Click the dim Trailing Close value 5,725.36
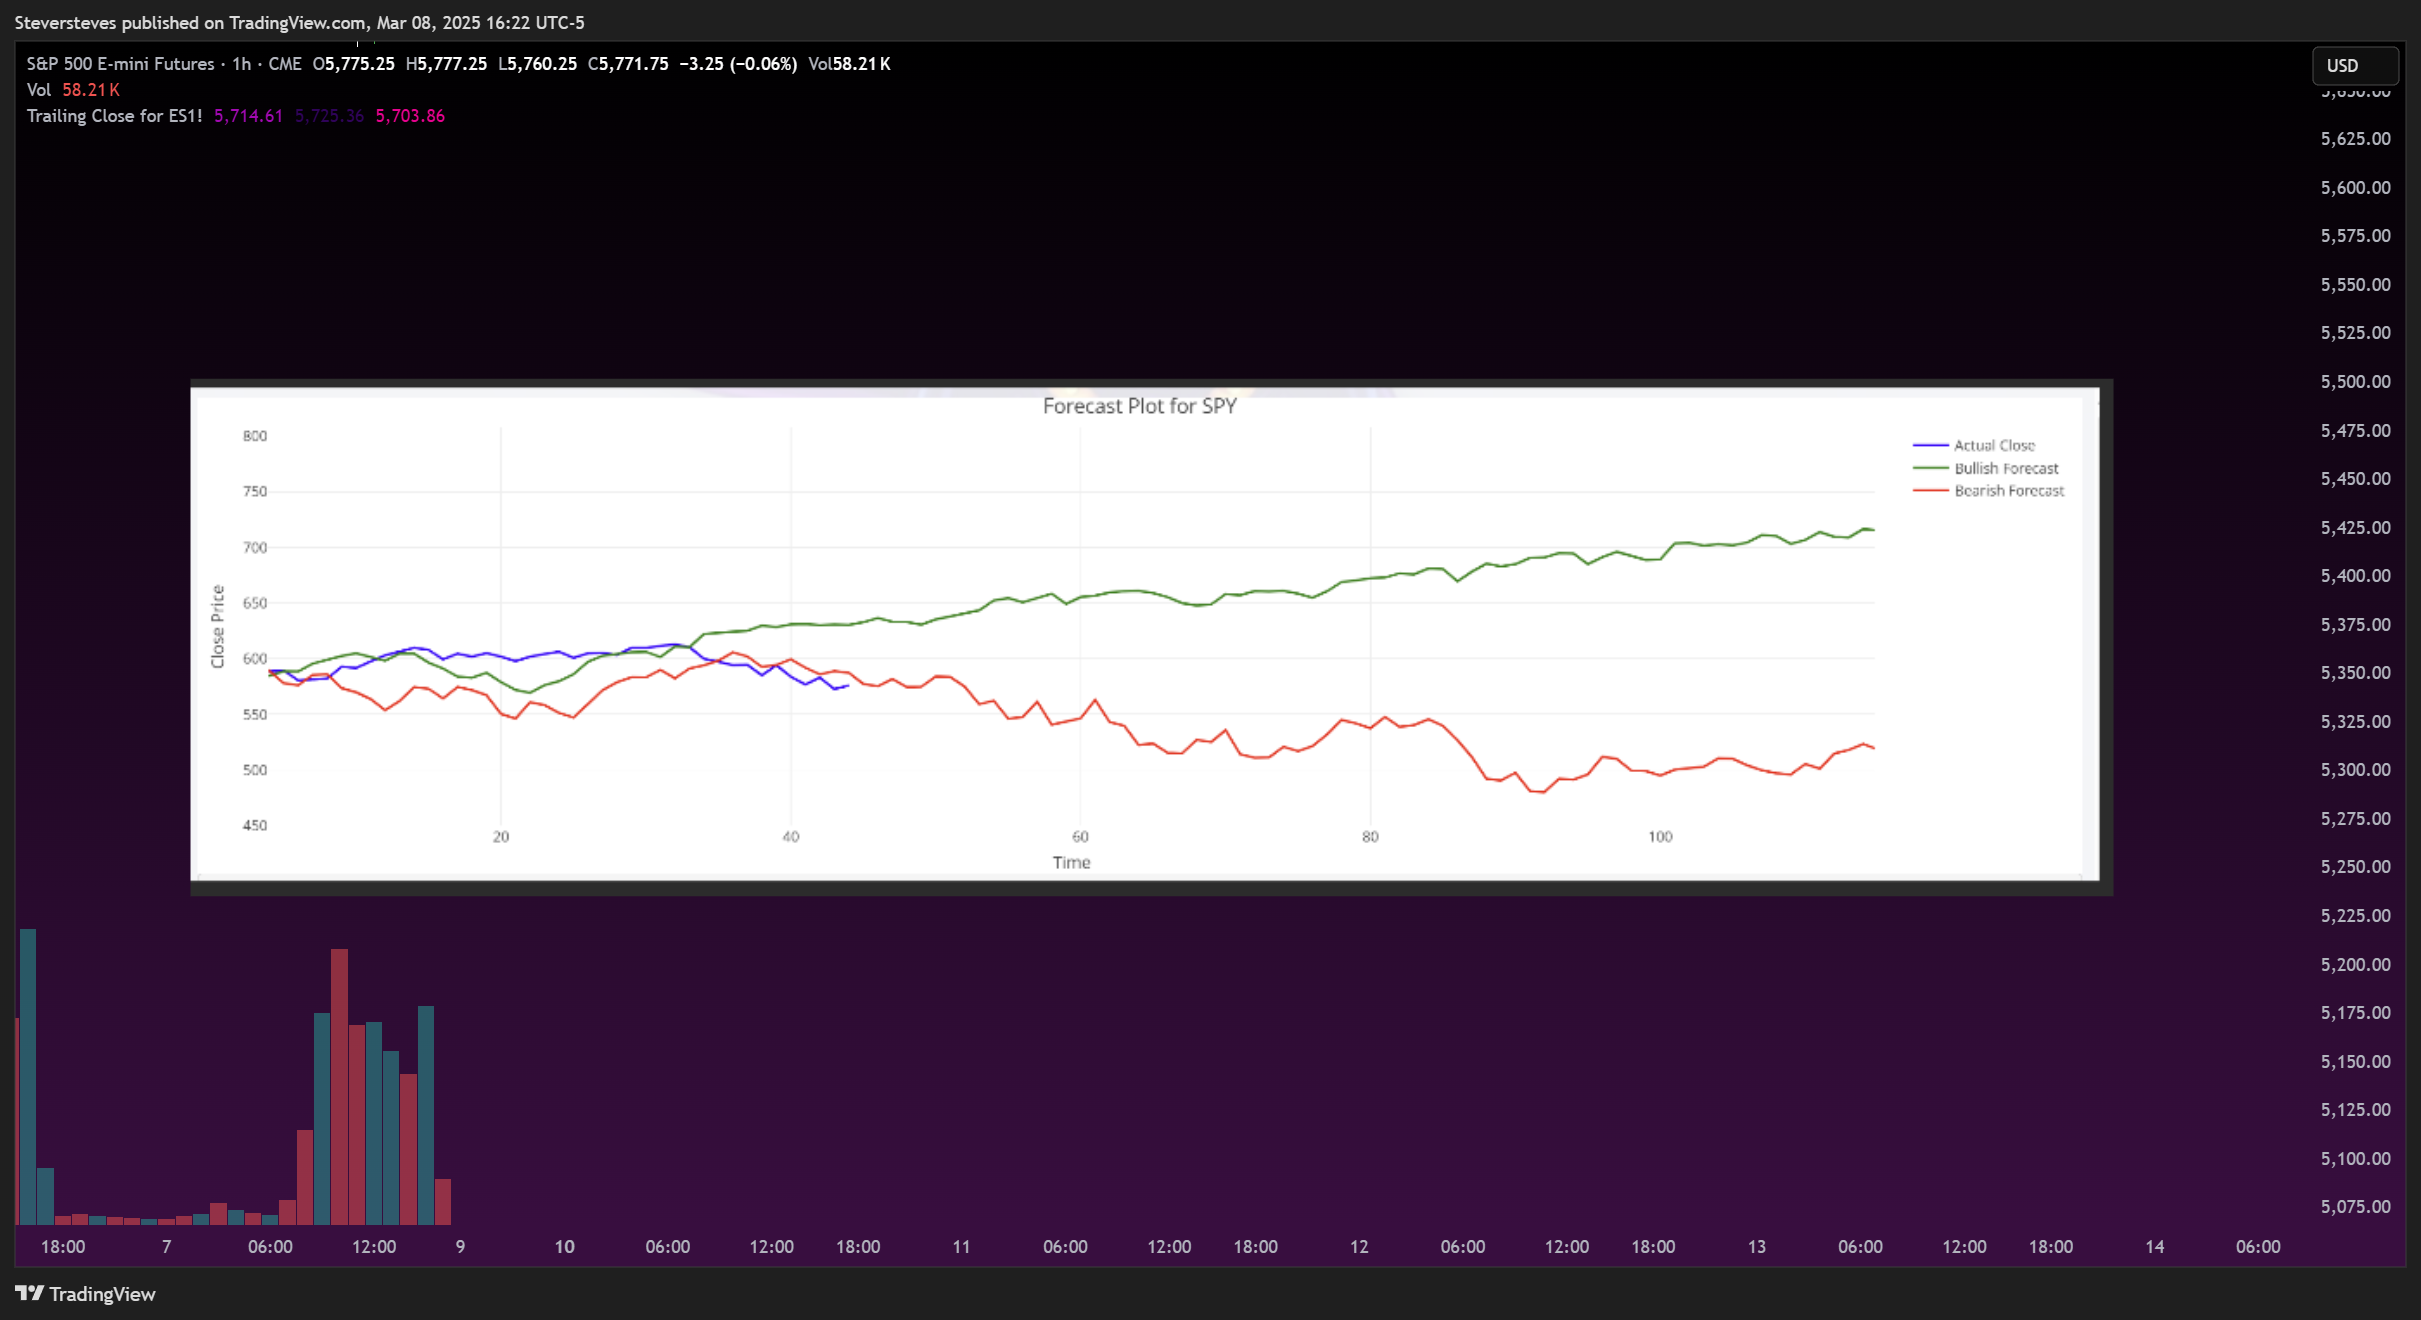The height and width of the screenshot is (1320, 2421). 329,116
